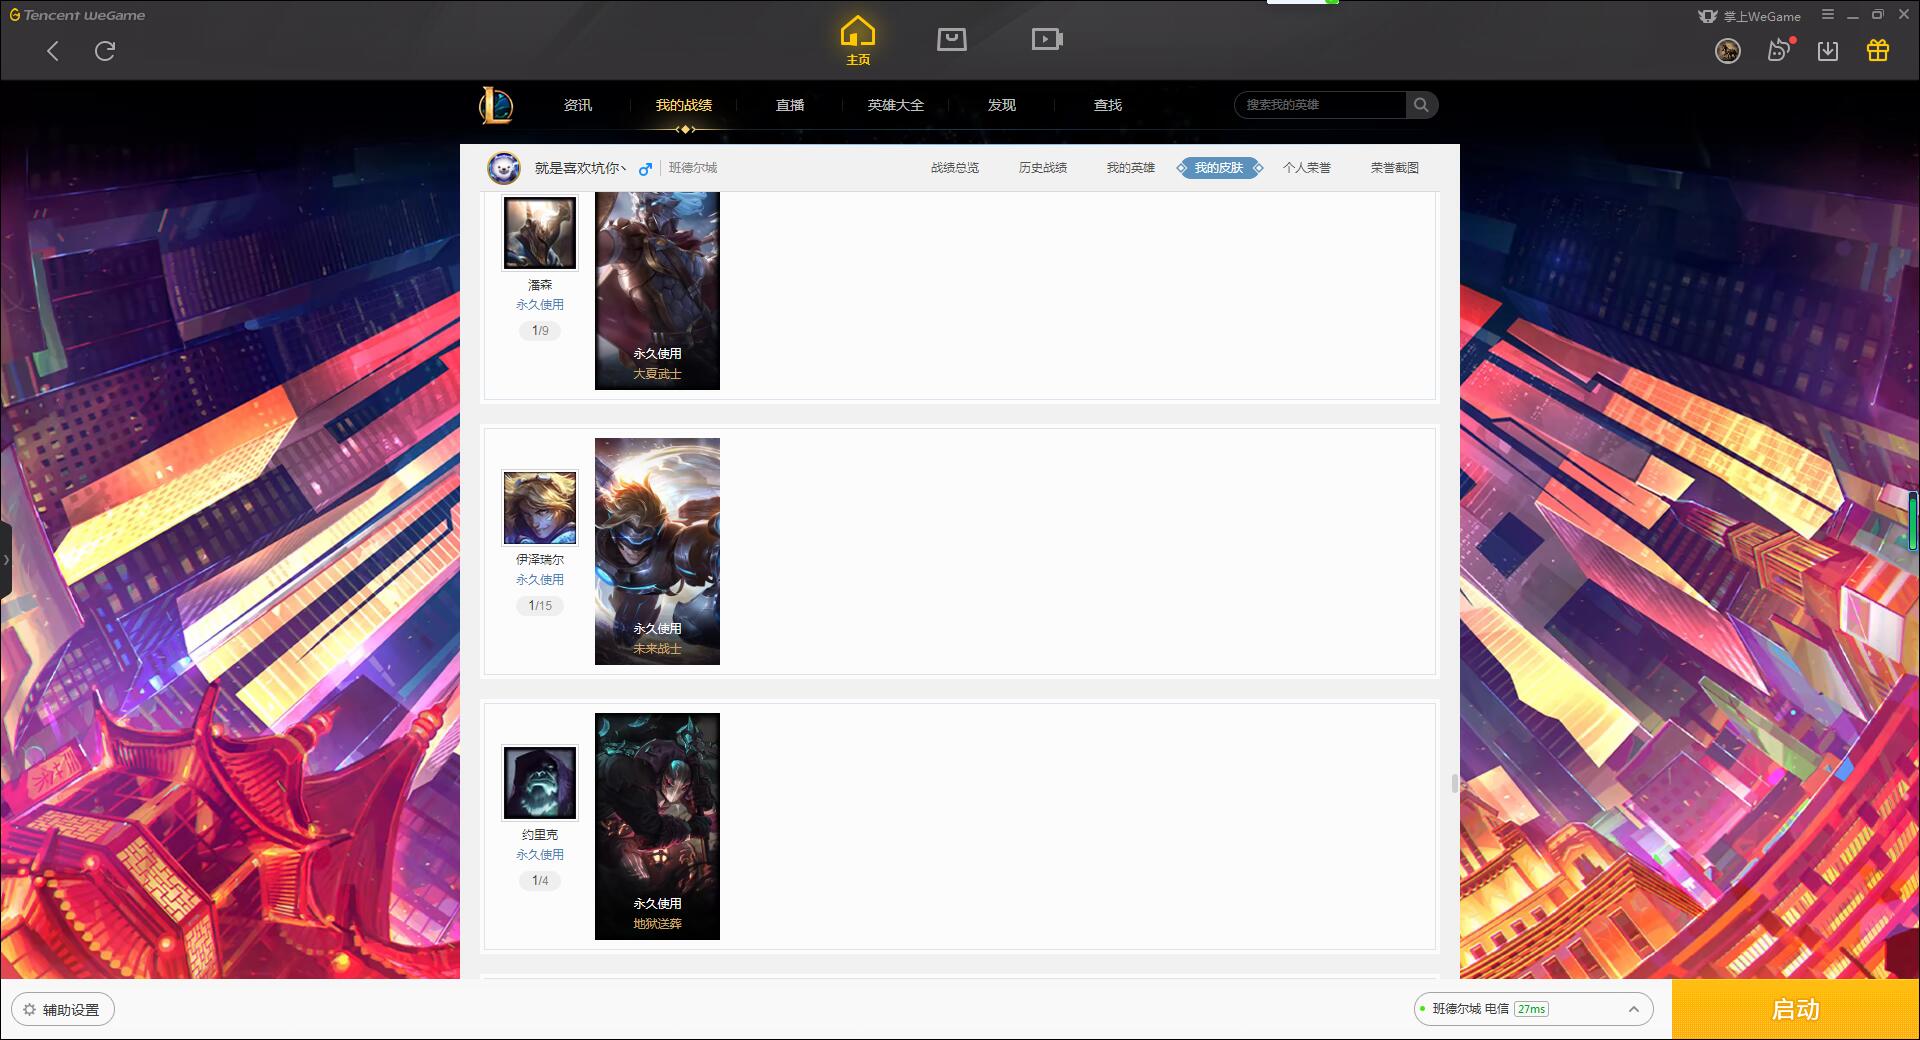Open the 英雄大全 tab
Image resolution: width=1920 pixels, height=1040 pixels.
(896, 105)
